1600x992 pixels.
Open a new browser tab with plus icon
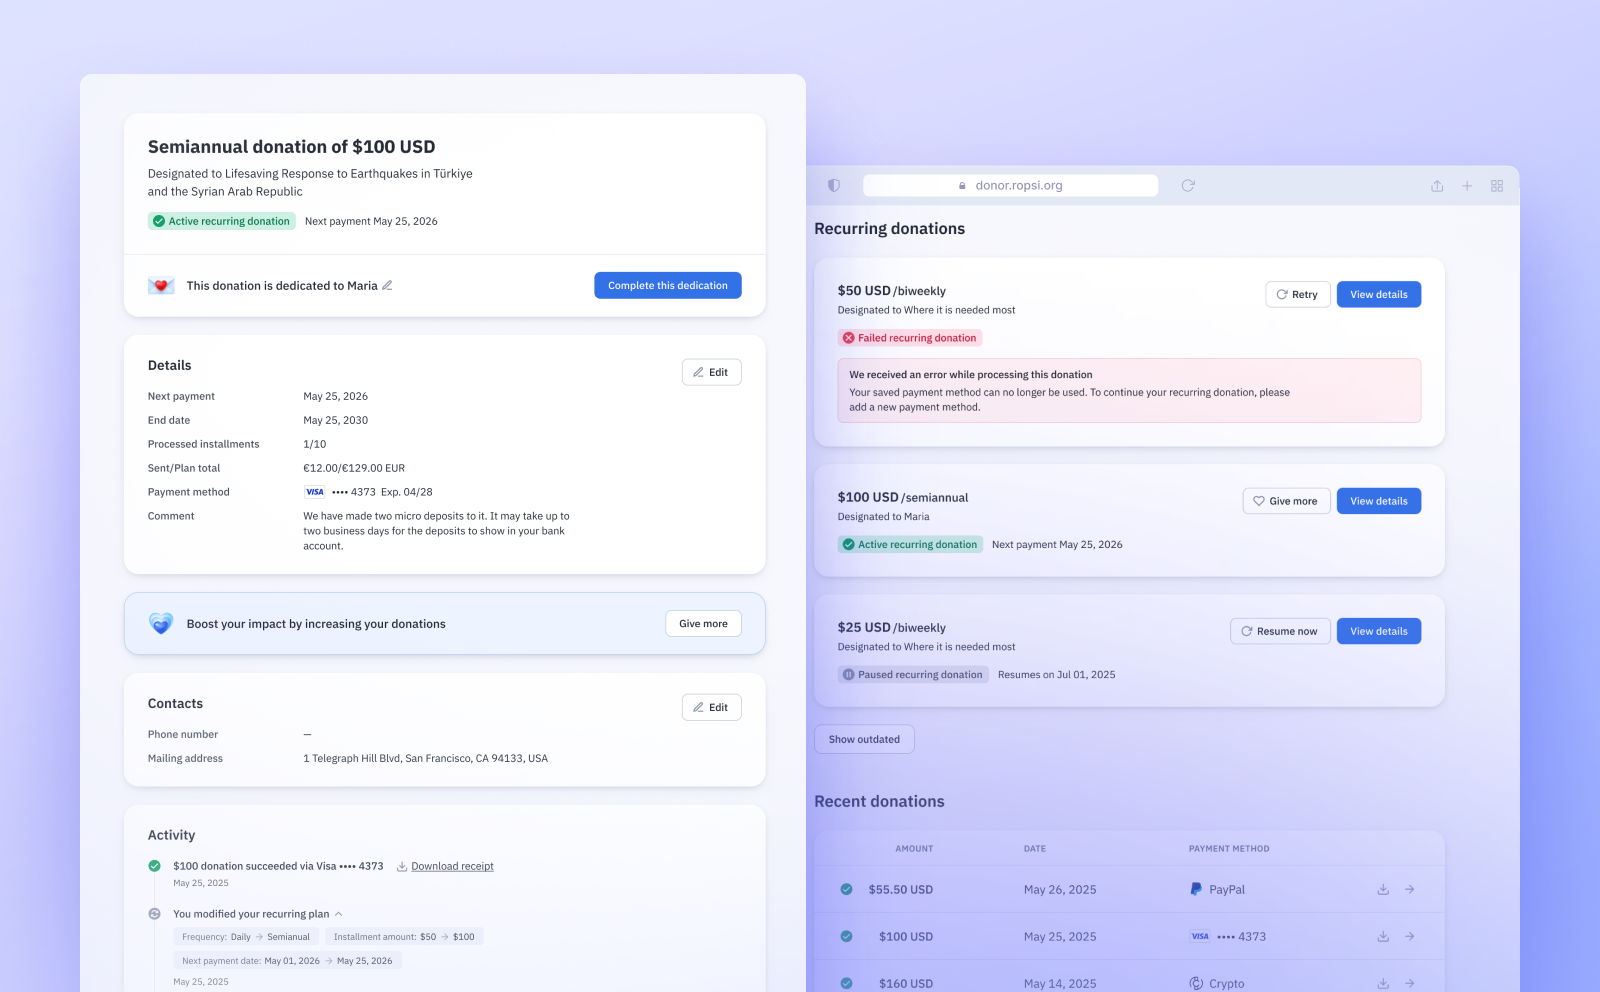(x=1467, y=186)
